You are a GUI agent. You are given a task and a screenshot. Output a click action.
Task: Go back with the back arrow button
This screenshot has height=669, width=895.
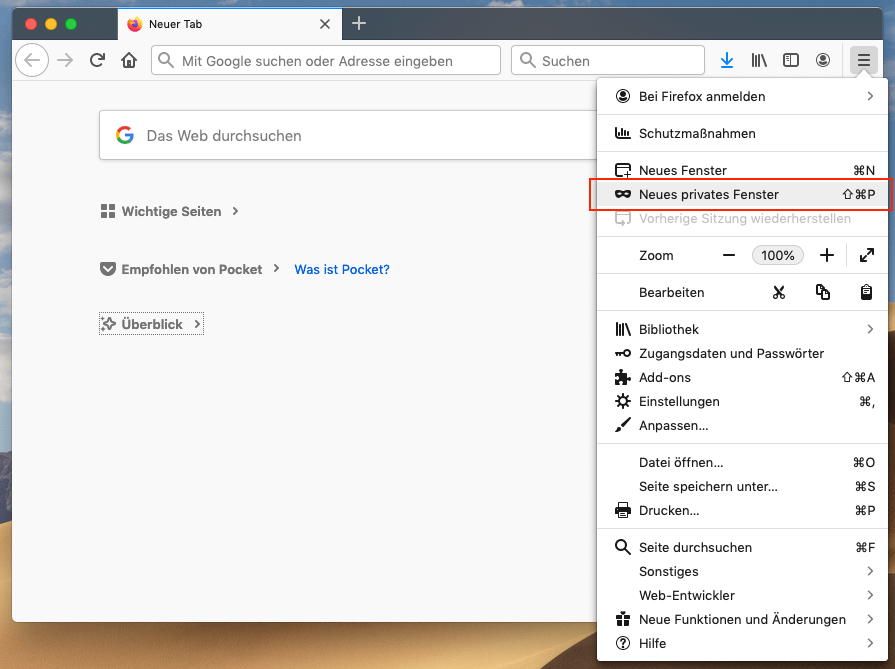tap(32, 60)
